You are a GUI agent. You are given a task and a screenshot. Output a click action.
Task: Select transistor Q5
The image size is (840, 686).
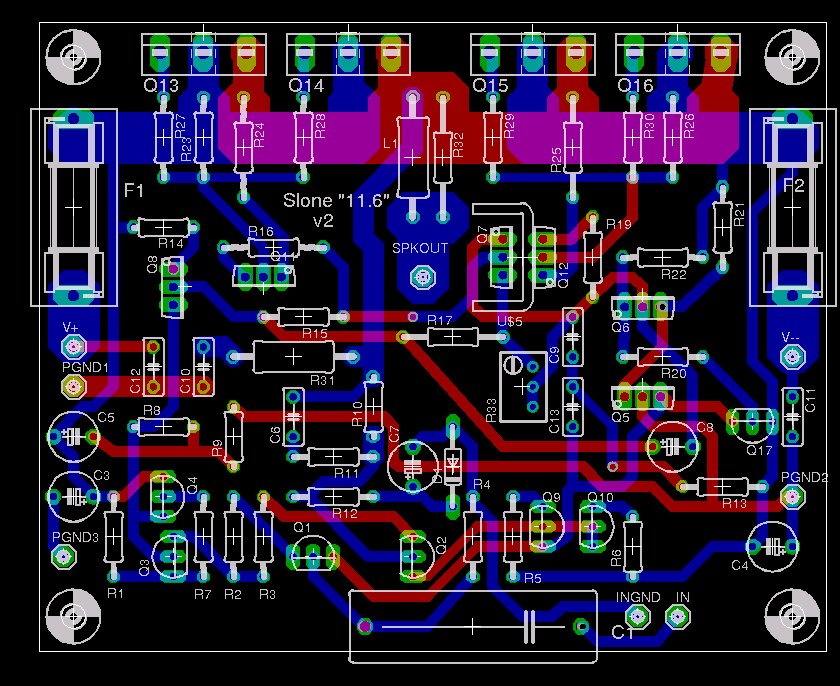point(642,397)
